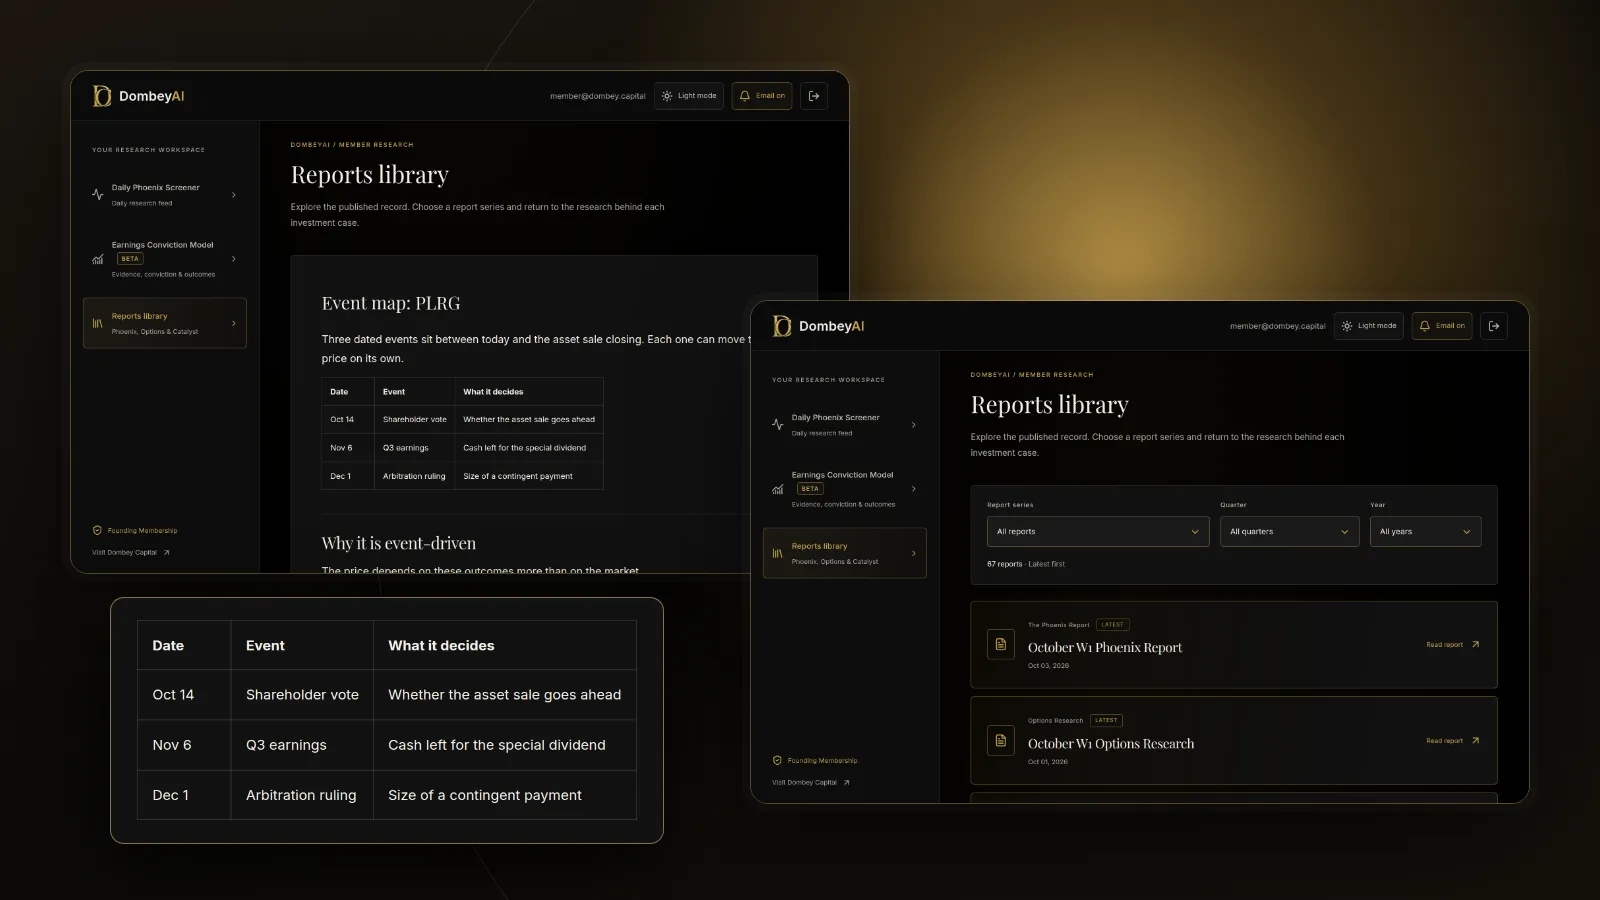Click Daily Phoenix Screener pulse icon, front window
Viewport: 1600px width, 900px height.
tap(777, 425)
